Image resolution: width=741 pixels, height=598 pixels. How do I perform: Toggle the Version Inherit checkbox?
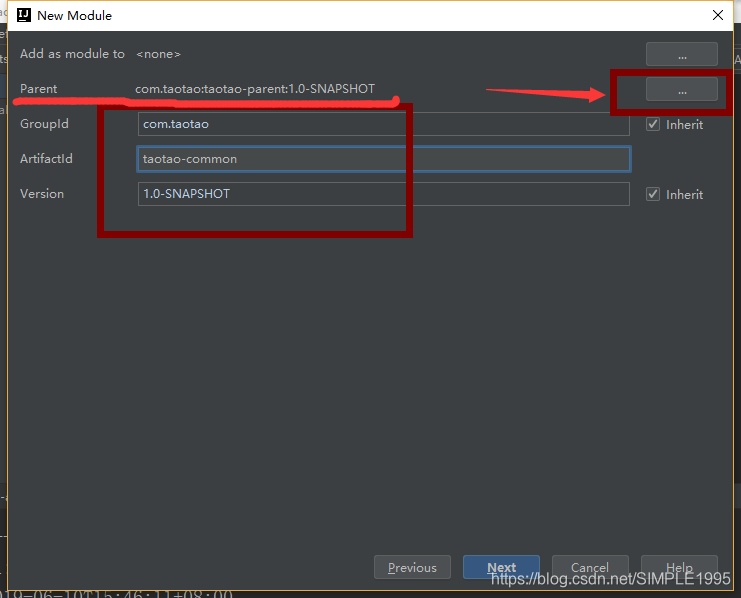click(653, 194)
